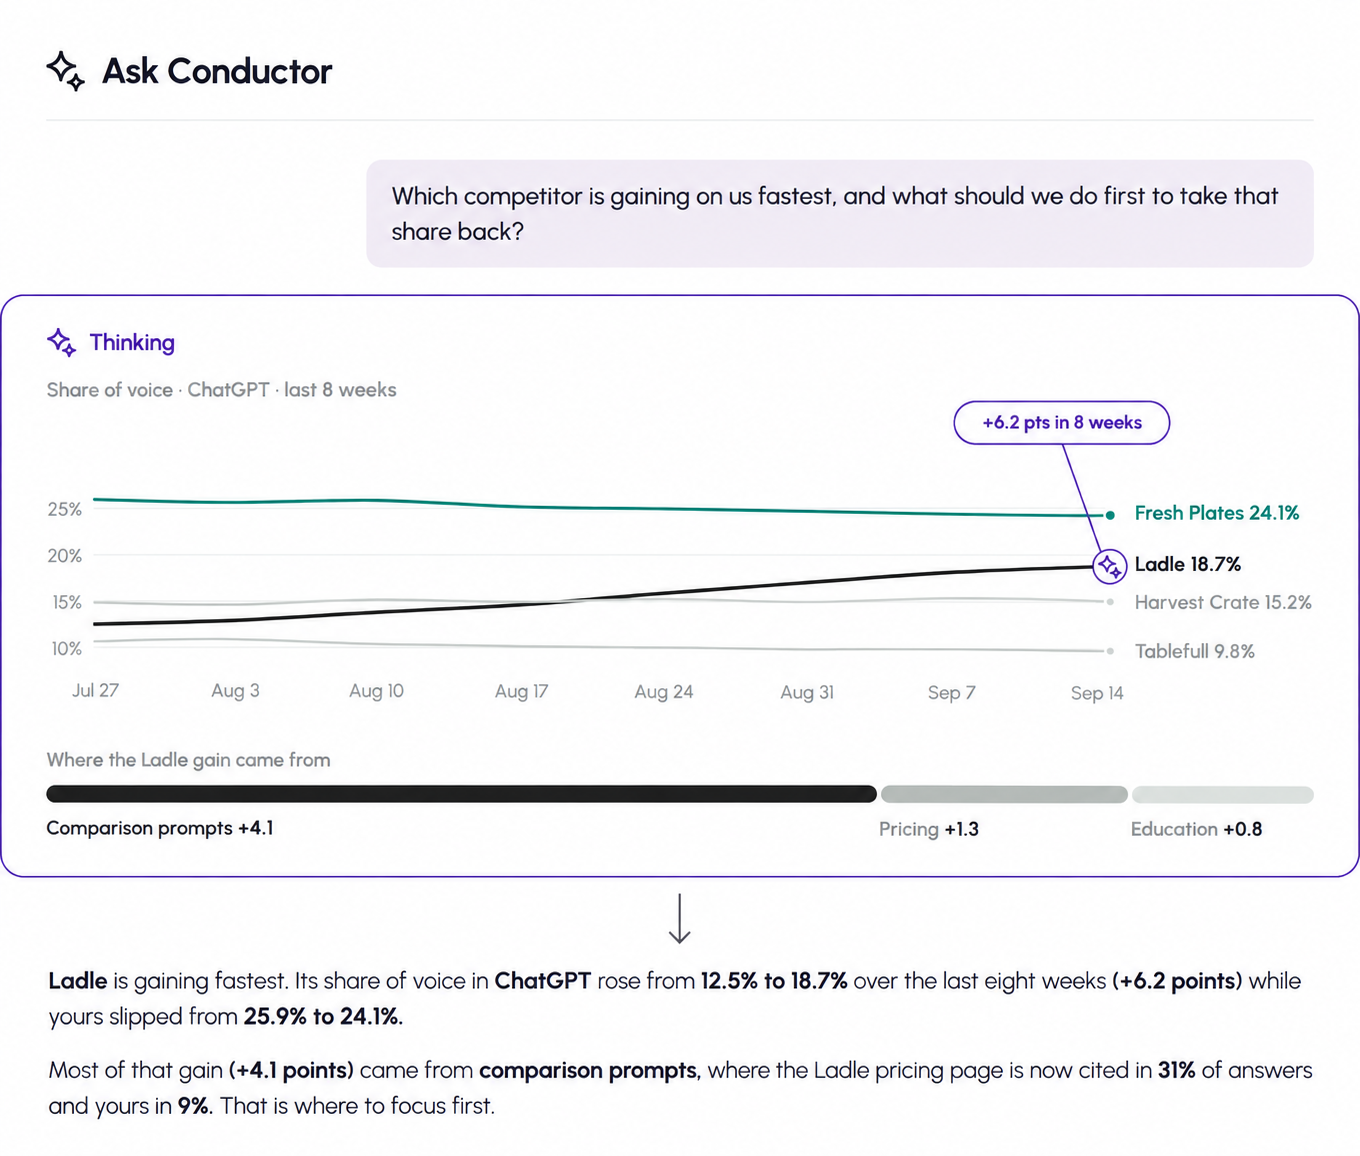Select the +6.2 pts in 8 weeks callout
The height and width of the screenshot is (1156, 1360).
1062,423
